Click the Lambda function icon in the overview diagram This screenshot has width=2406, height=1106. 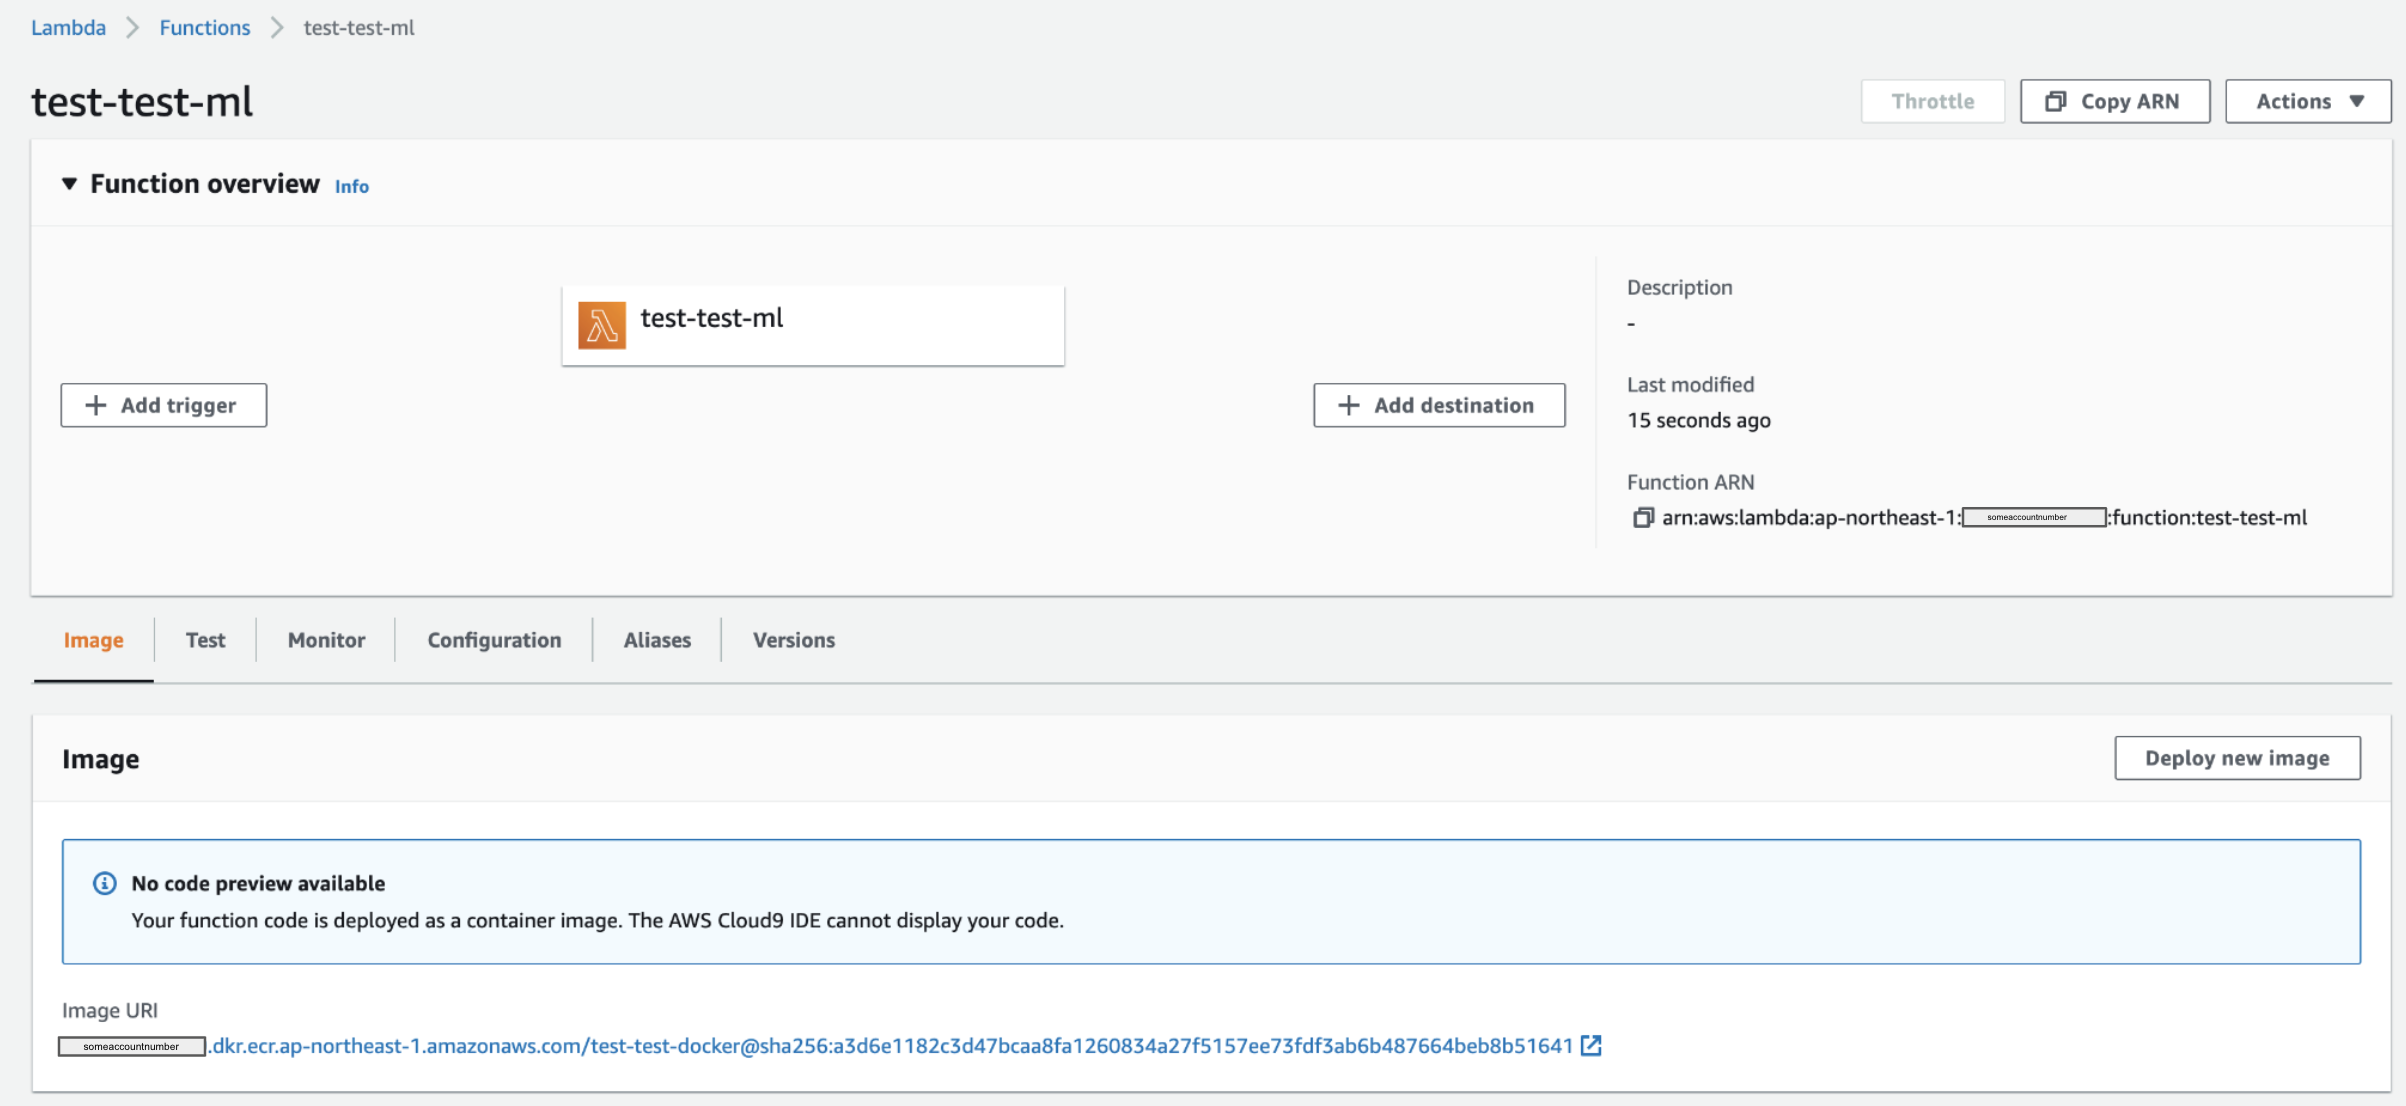(600, 325)
